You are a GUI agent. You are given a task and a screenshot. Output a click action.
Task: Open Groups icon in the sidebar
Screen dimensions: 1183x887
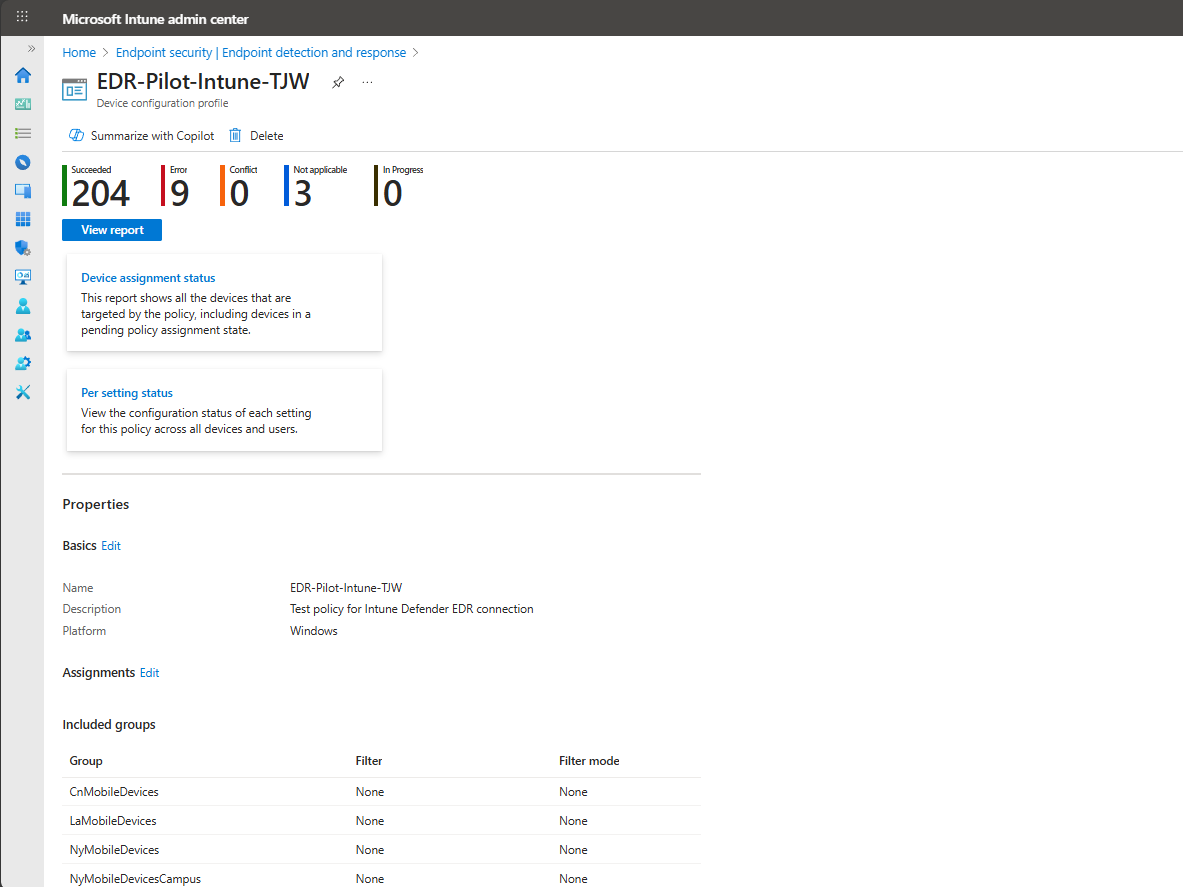point(23,334)
